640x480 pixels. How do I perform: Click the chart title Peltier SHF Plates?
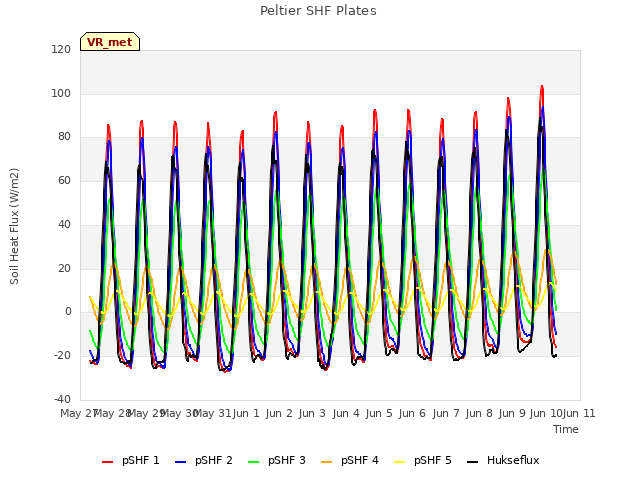318,11
